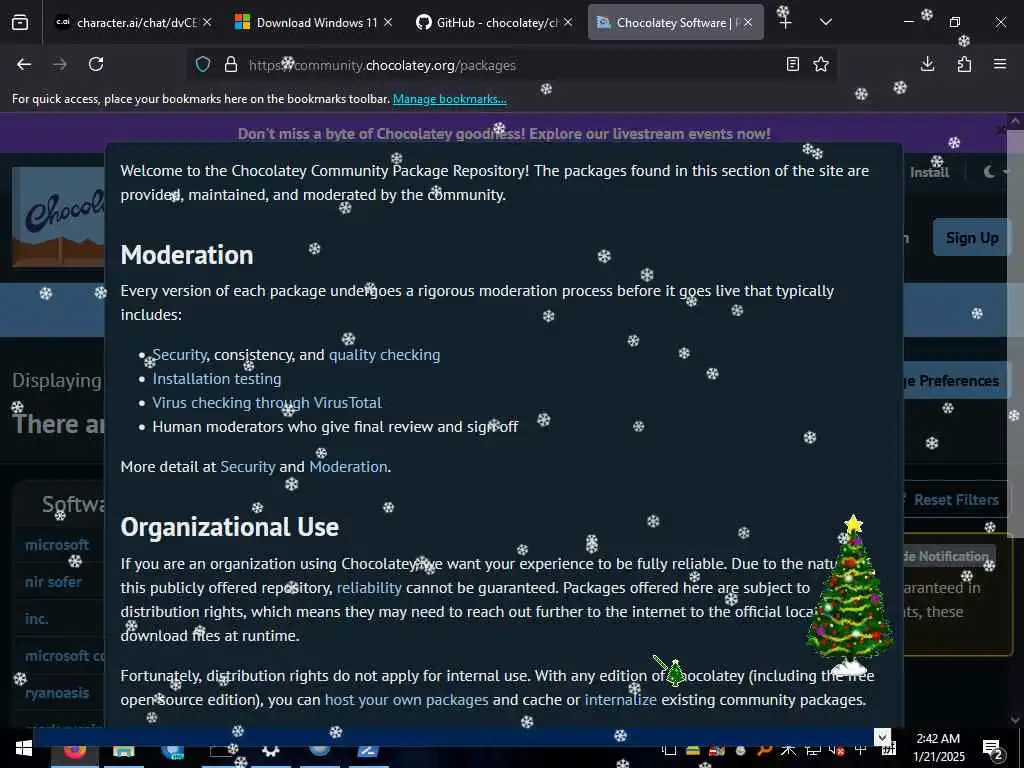1024x768 pixels.
Task: Open the Security link in the moderation list
Action: click(180, 355)
